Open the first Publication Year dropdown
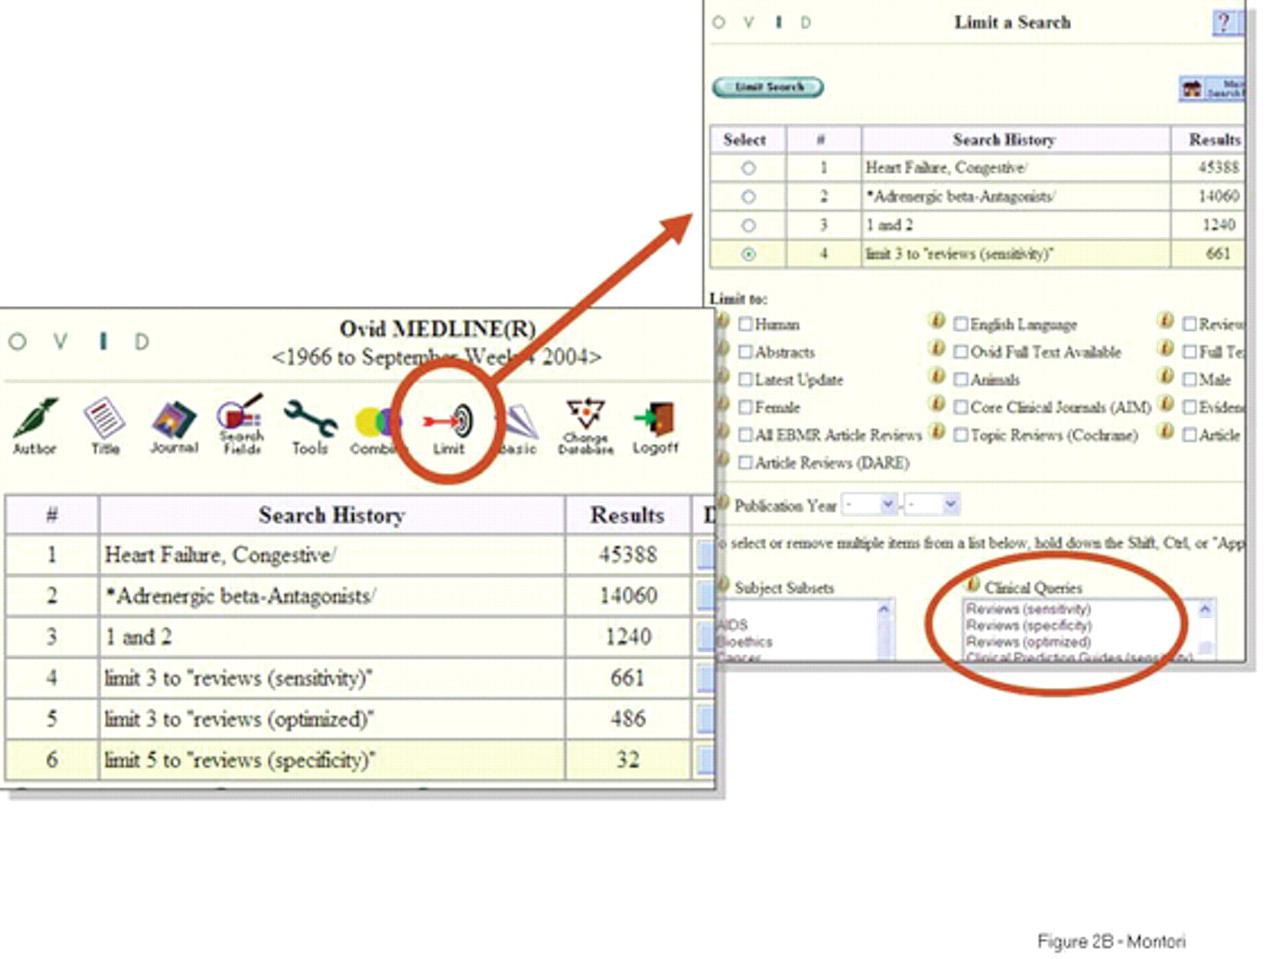This screenshot has height=959, width=1280. tap(869, 505)
